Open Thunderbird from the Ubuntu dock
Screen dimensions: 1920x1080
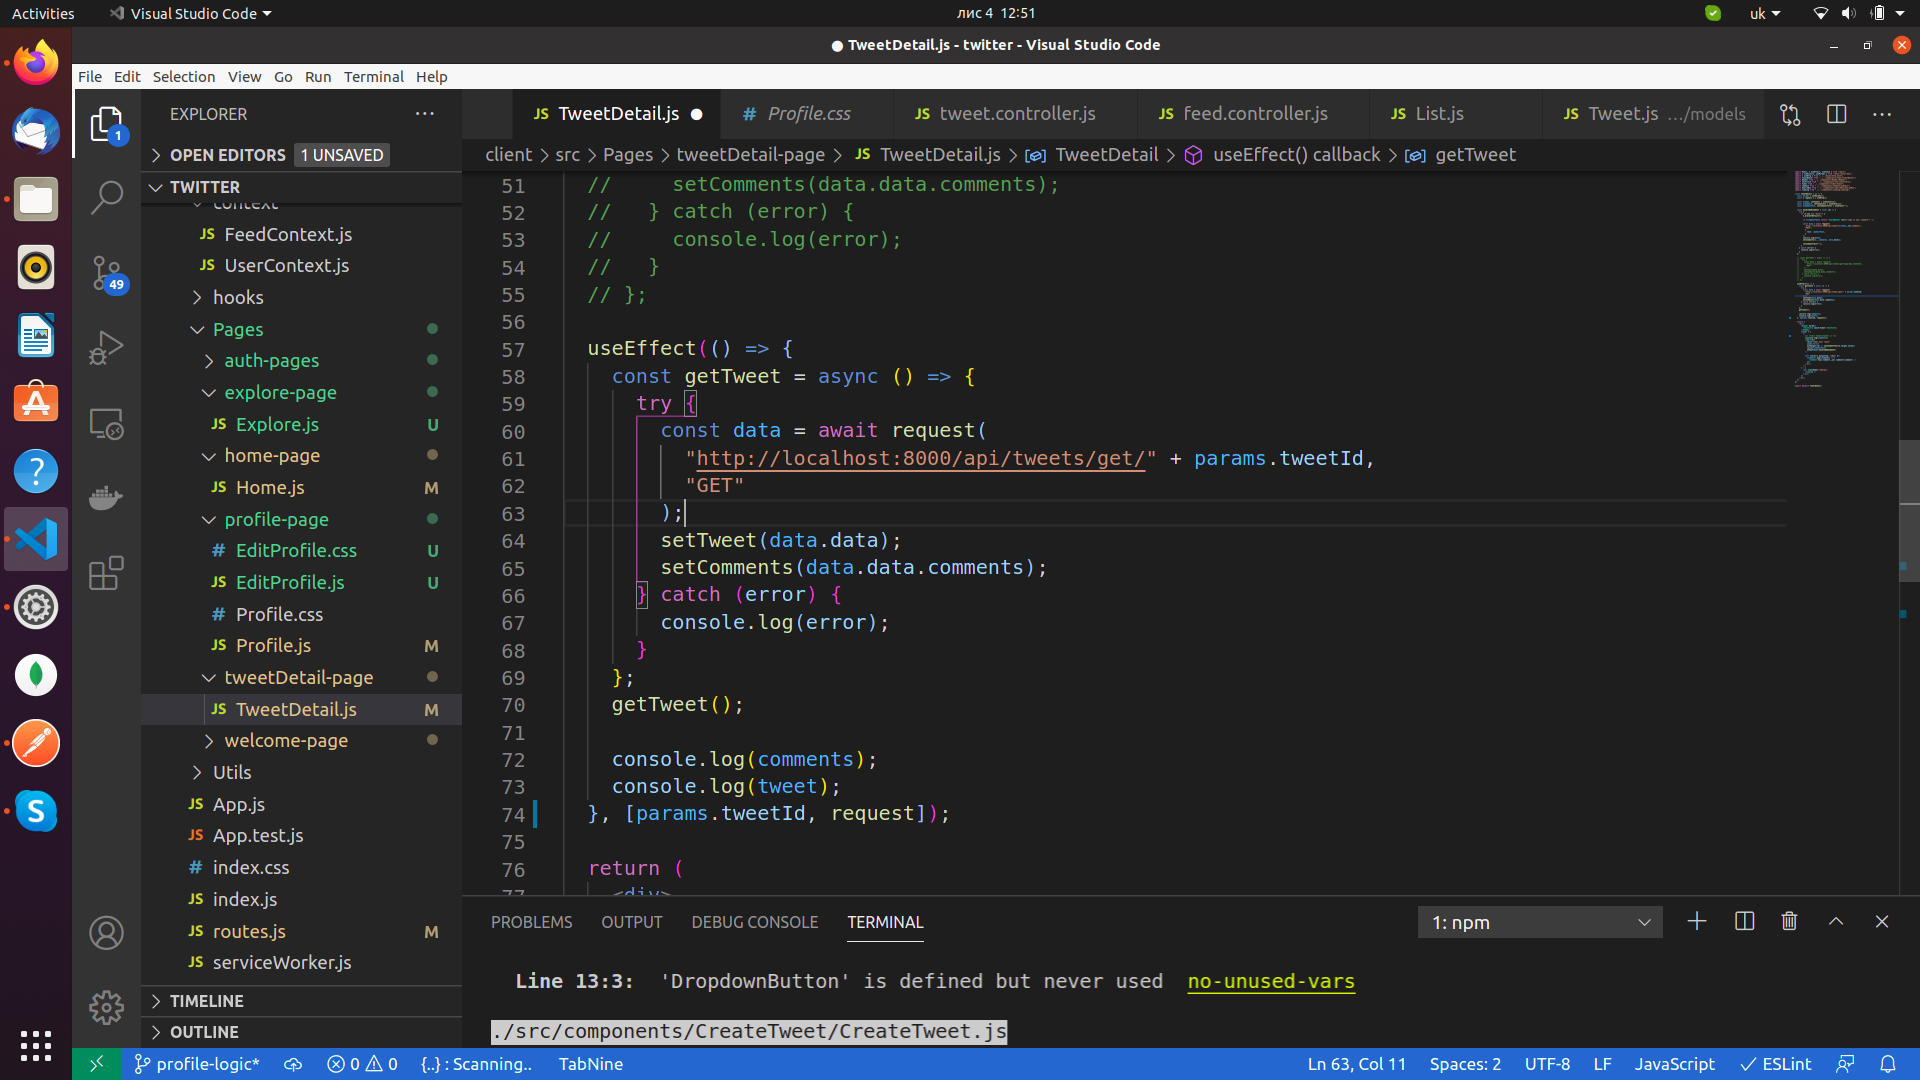coord(36,131)
